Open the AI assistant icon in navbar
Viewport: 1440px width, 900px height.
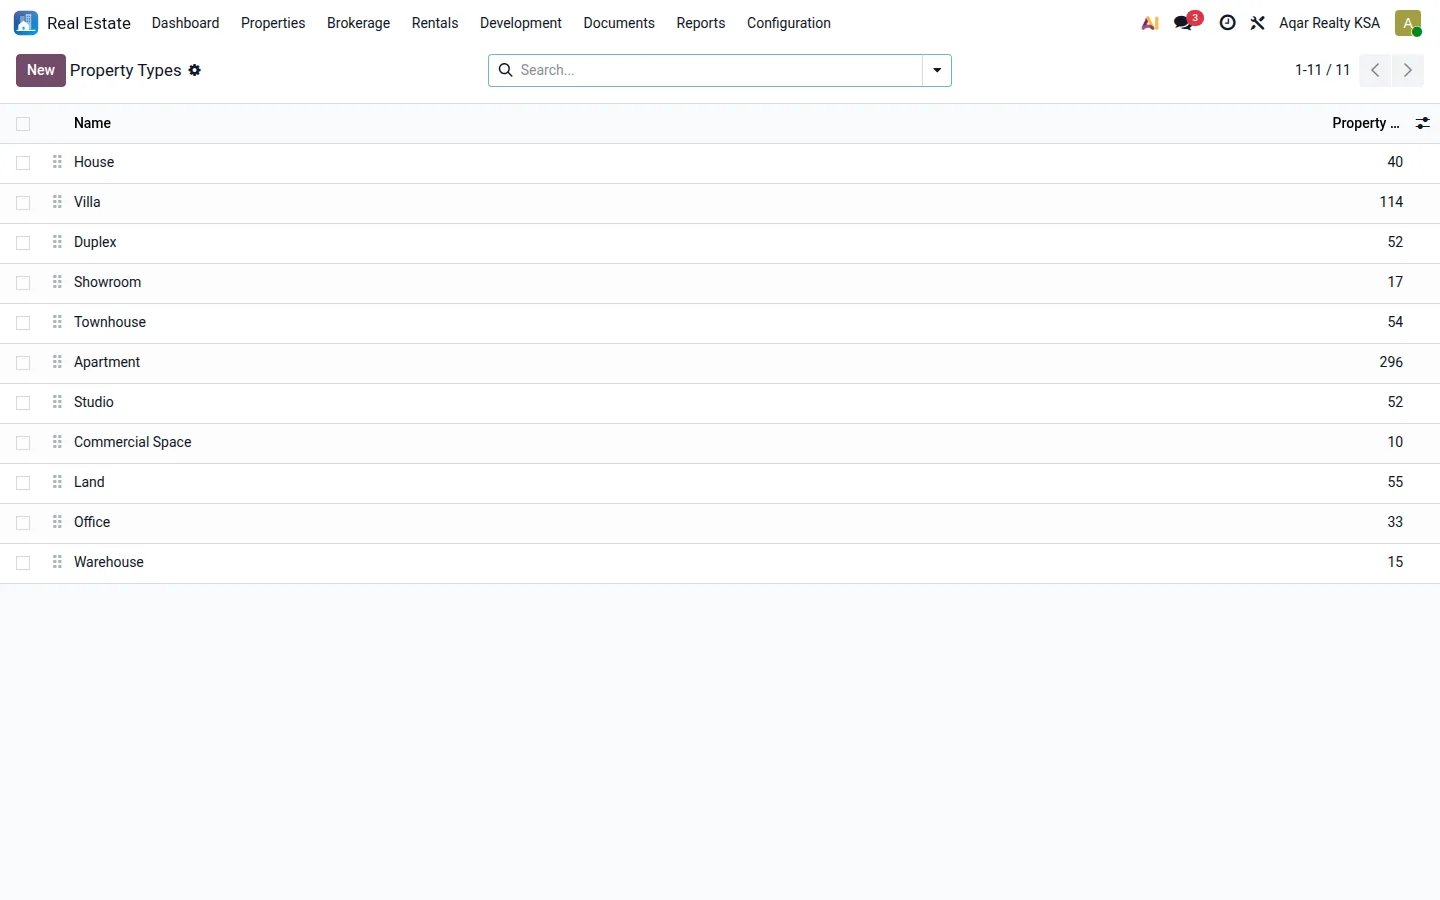pos(1150,23)
